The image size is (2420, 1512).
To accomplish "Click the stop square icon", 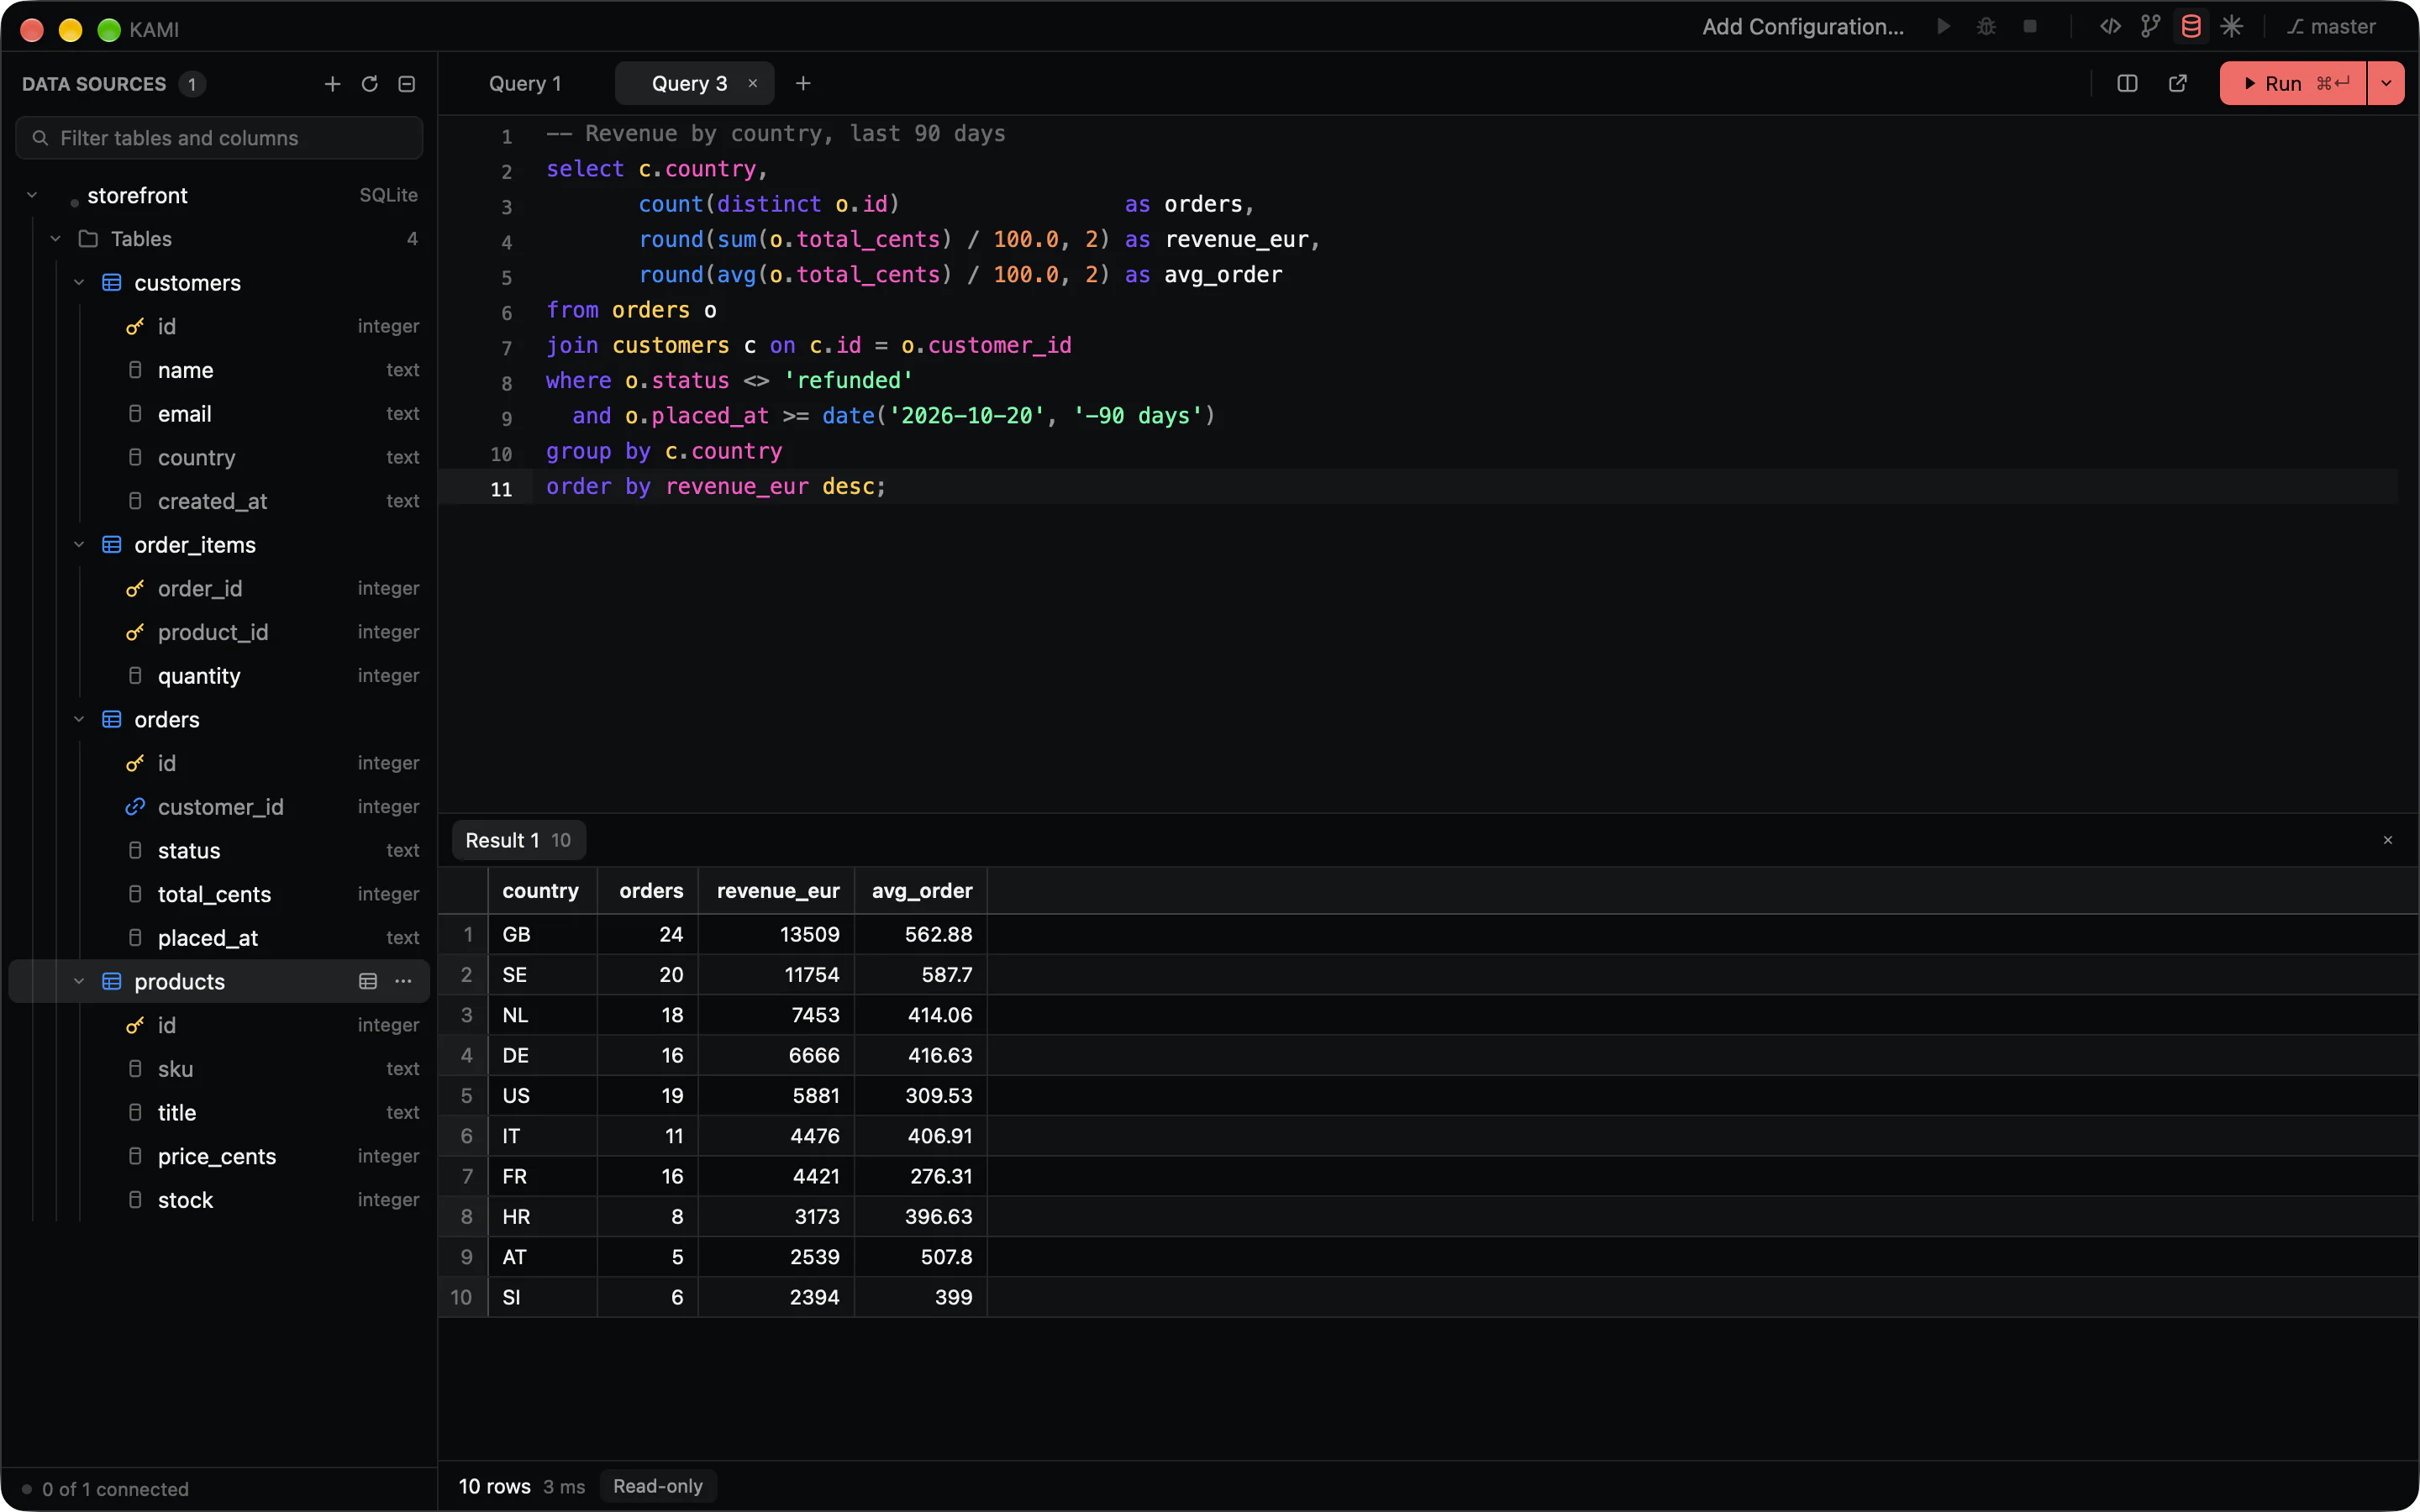I will pyautogui.click(x=2029, y=27).
